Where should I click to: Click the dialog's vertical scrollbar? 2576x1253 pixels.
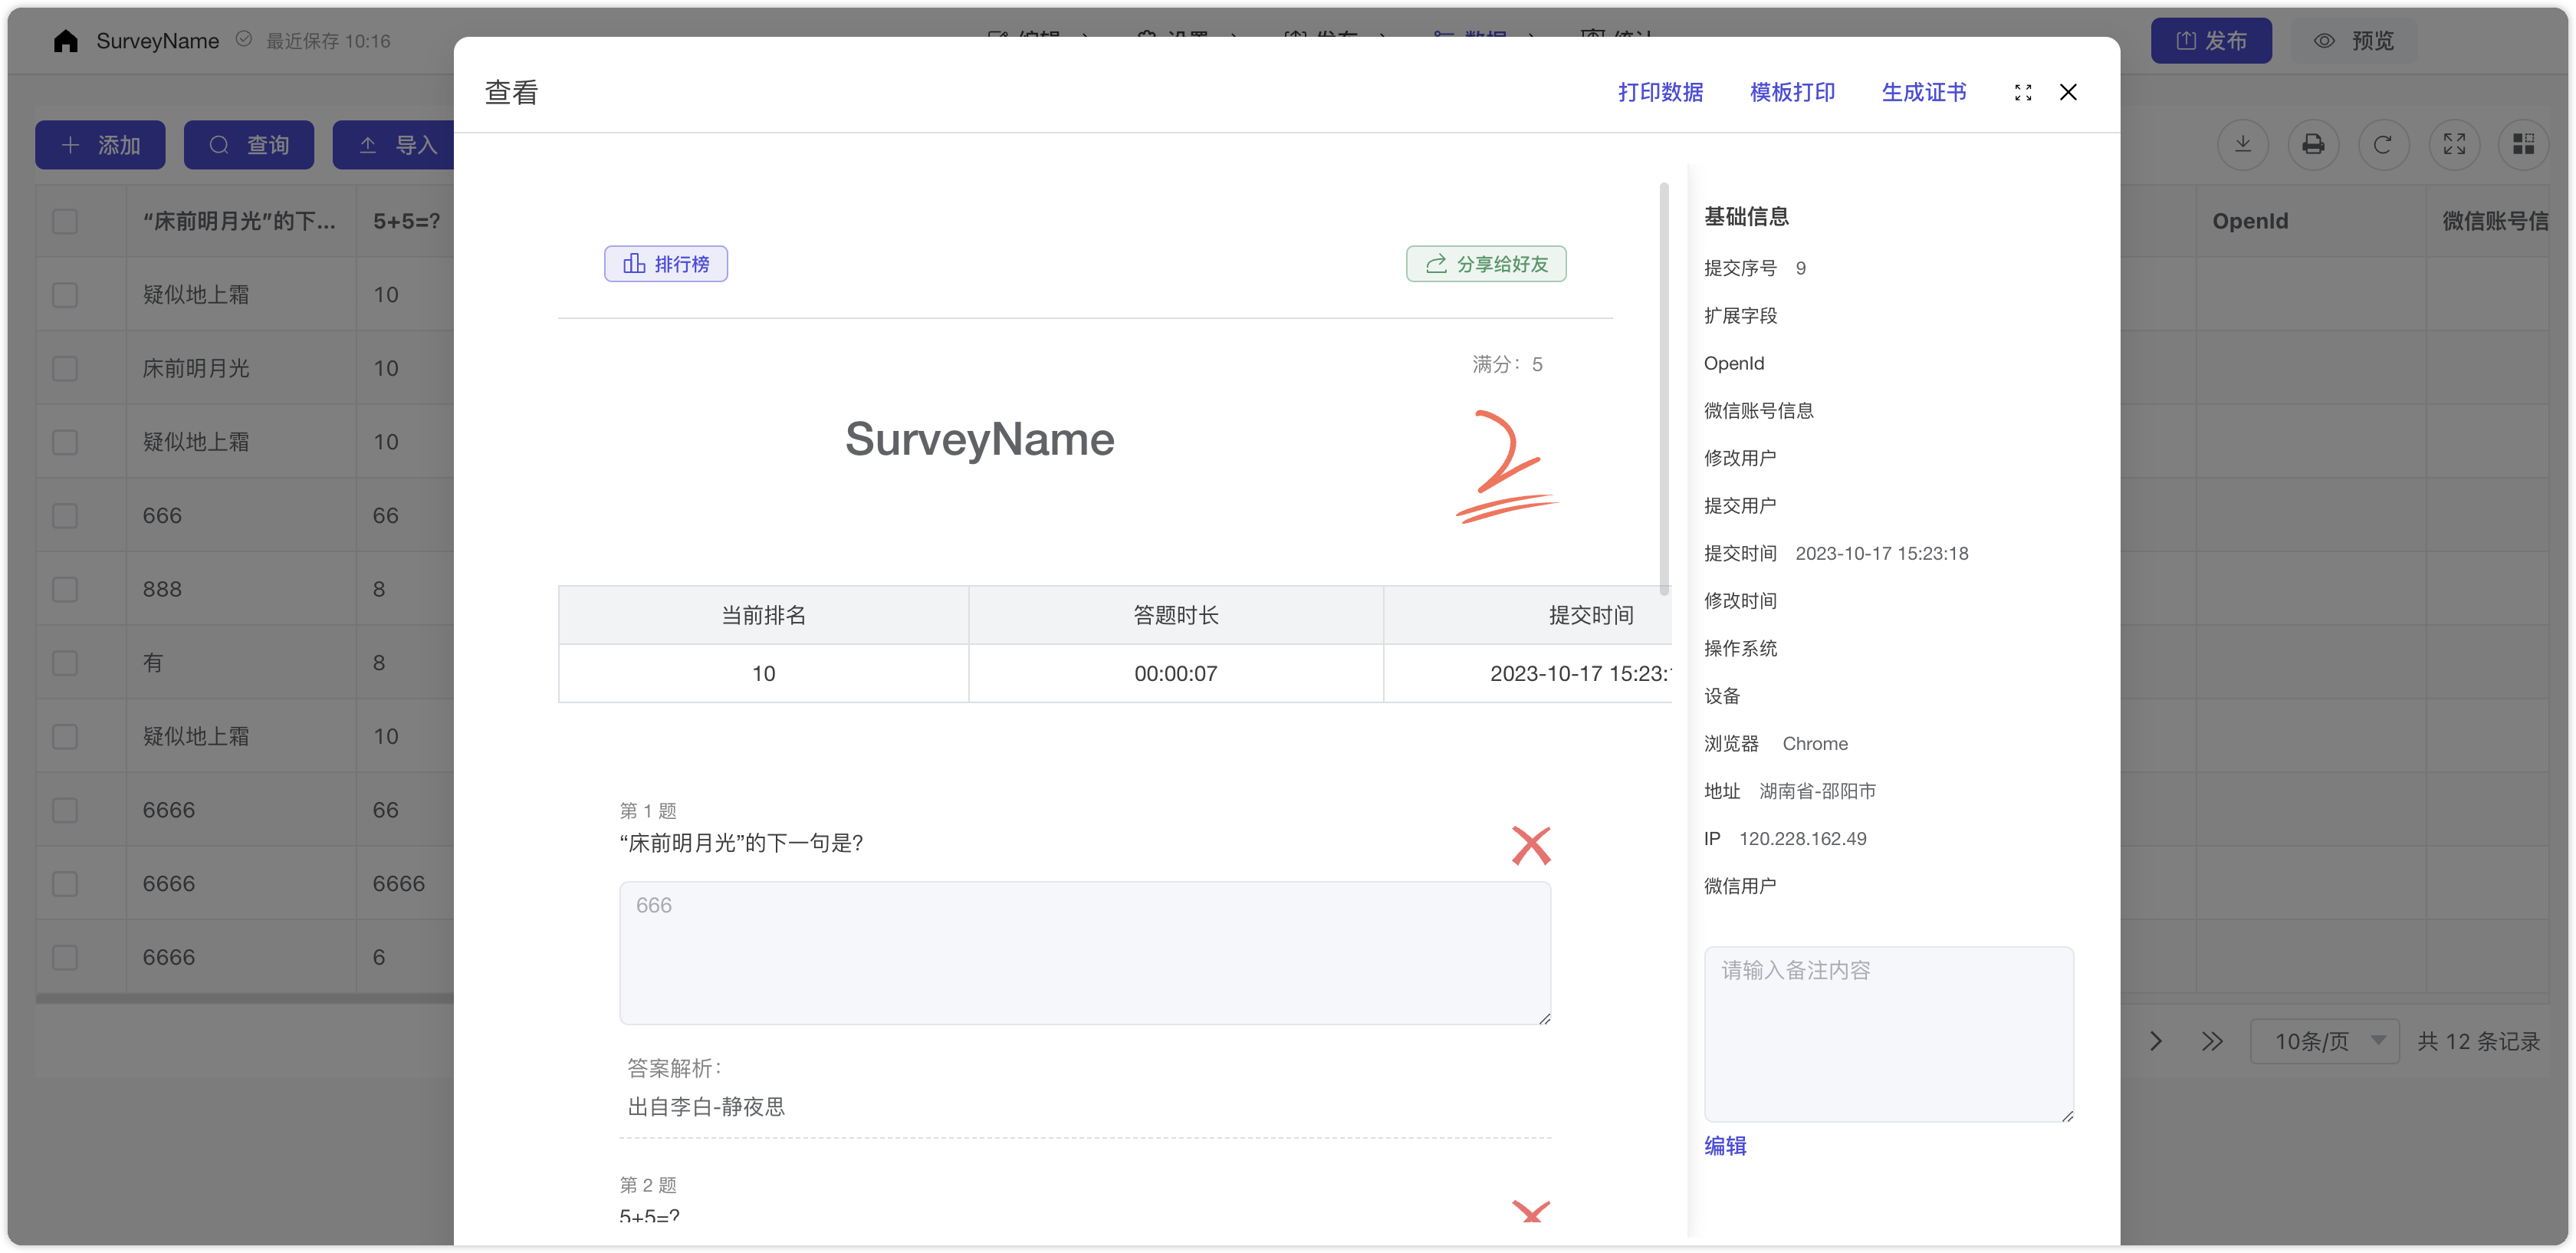point(1664,390)
